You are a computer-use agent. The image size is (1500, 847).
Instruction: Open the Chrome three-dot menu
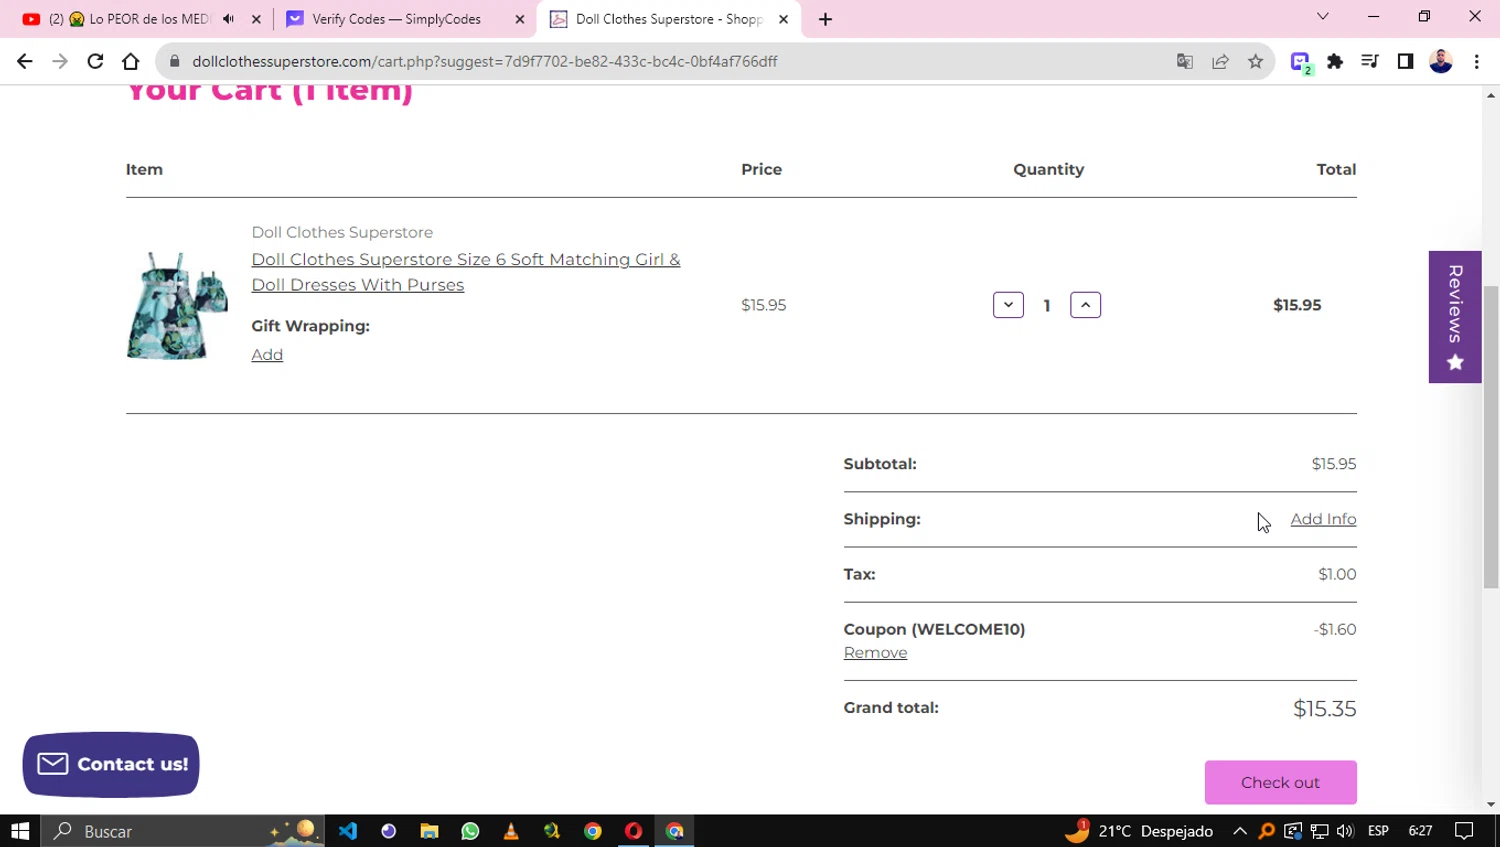(x=1477, y=61)
